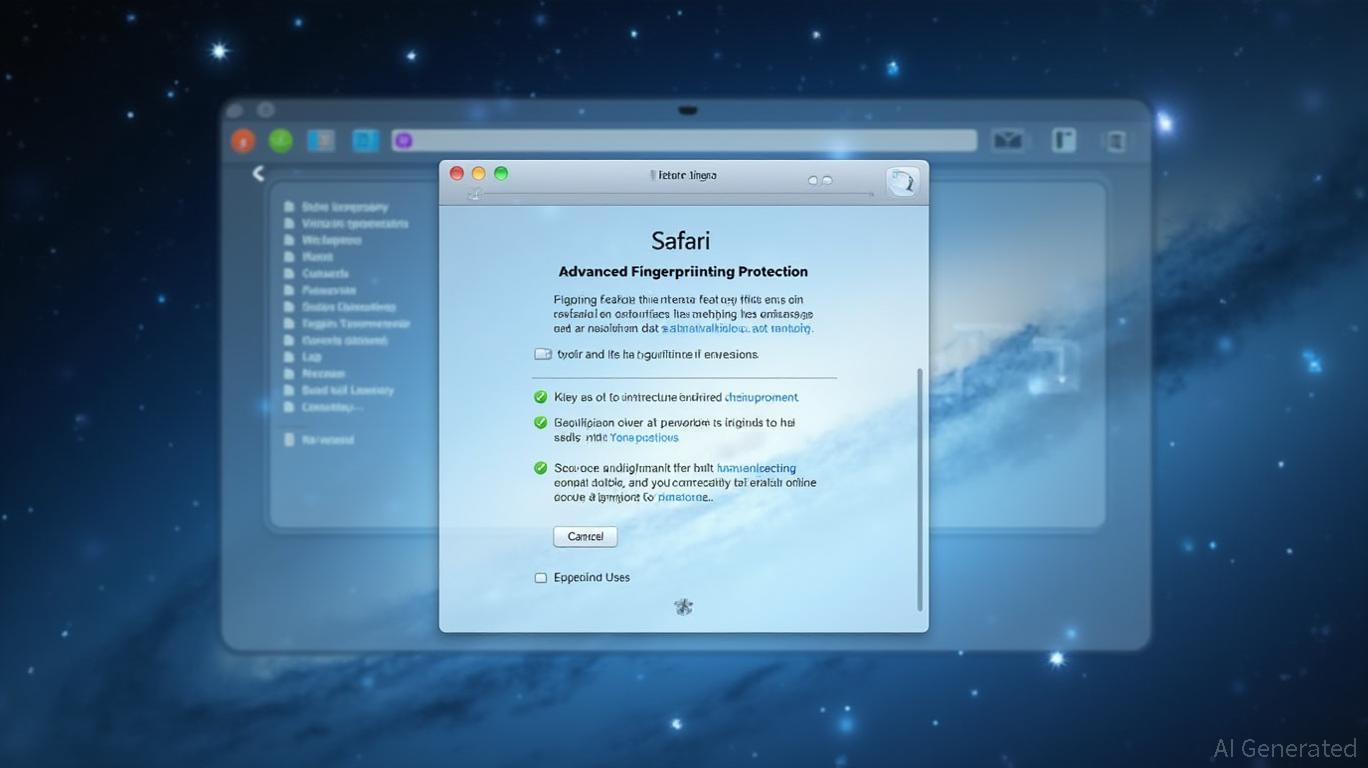Click the reading list icon at toolbar right
The height and width of the screenshot is (768, 1368).
(x=1117, y=140)
